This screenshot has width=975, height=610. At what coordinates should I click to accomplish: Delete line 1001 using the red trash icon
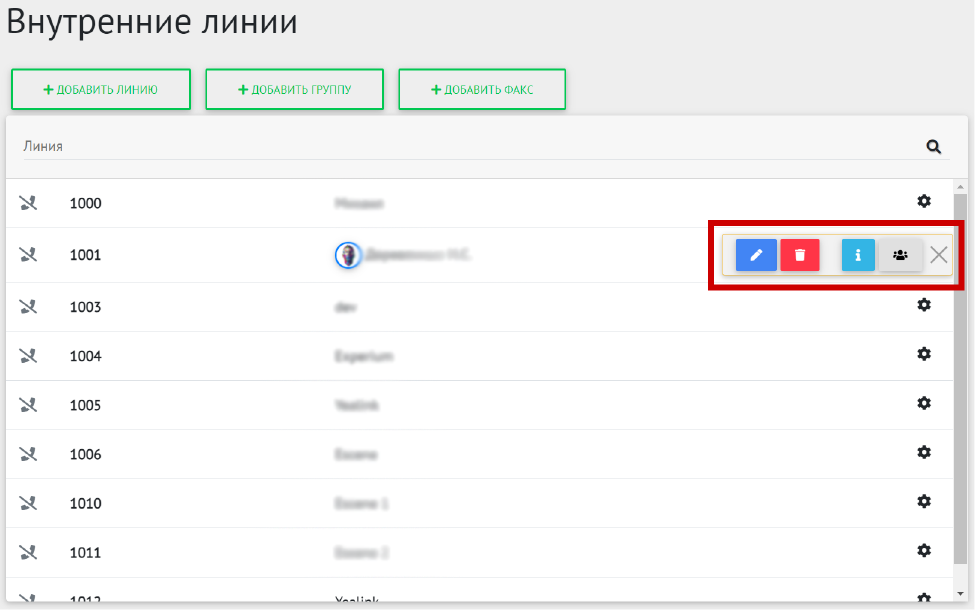pyautogui.click(x=799, y=255)
